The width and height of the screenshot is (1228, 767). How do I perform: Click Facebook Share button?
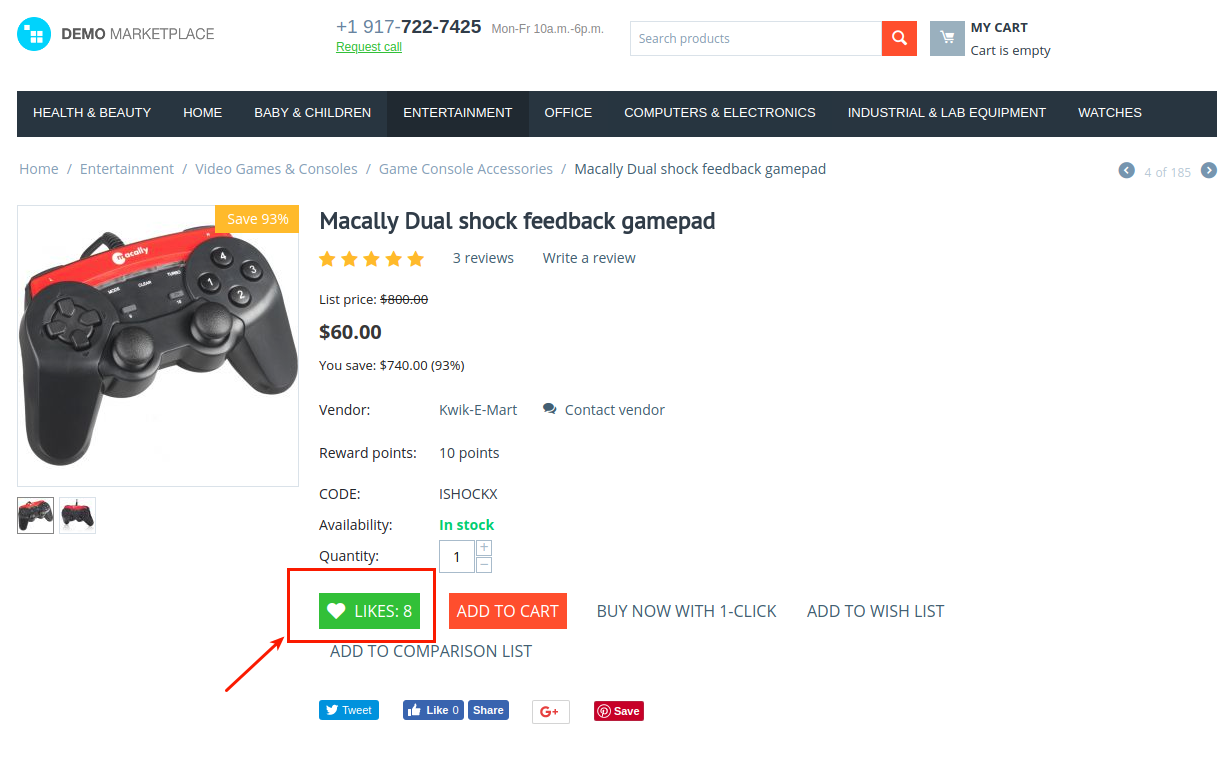(x=488, y=710)
